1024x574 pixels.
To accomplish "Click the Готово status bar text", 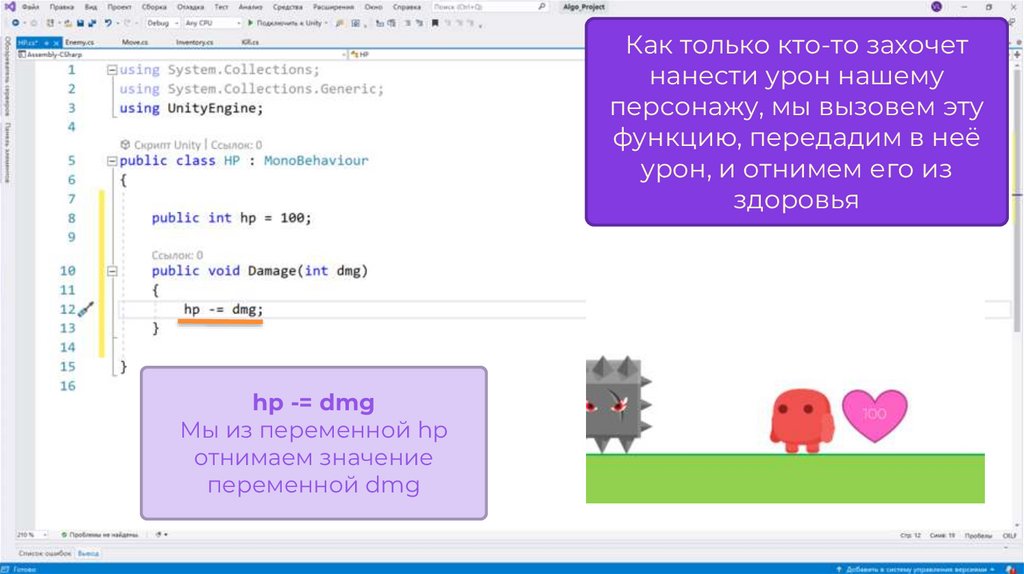I will click(x=25, y=569).
